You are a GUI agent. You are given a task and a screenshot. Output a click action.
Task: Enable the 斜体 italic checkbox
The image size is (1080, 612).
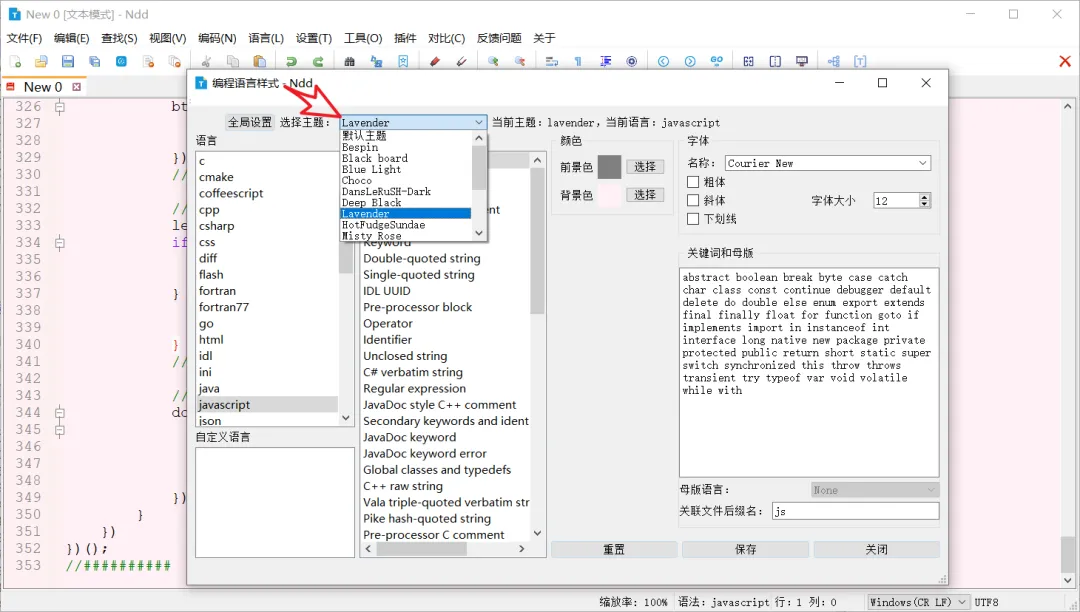tap(693, 200)
